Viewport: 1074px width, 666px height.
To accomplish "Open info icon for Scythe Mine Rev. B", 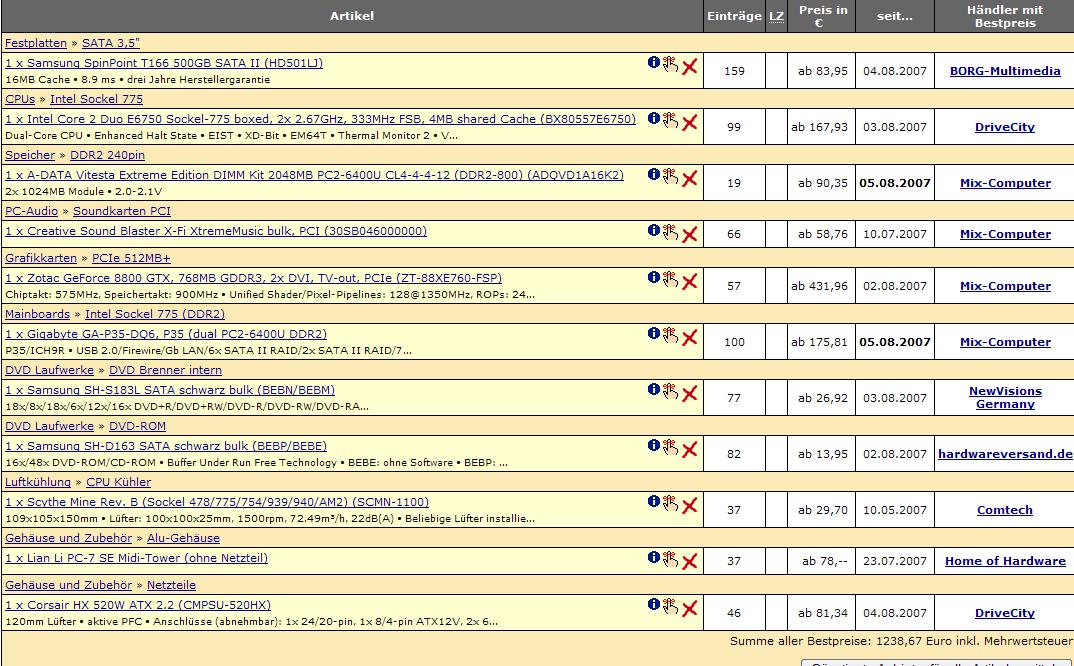I will 653,502.
